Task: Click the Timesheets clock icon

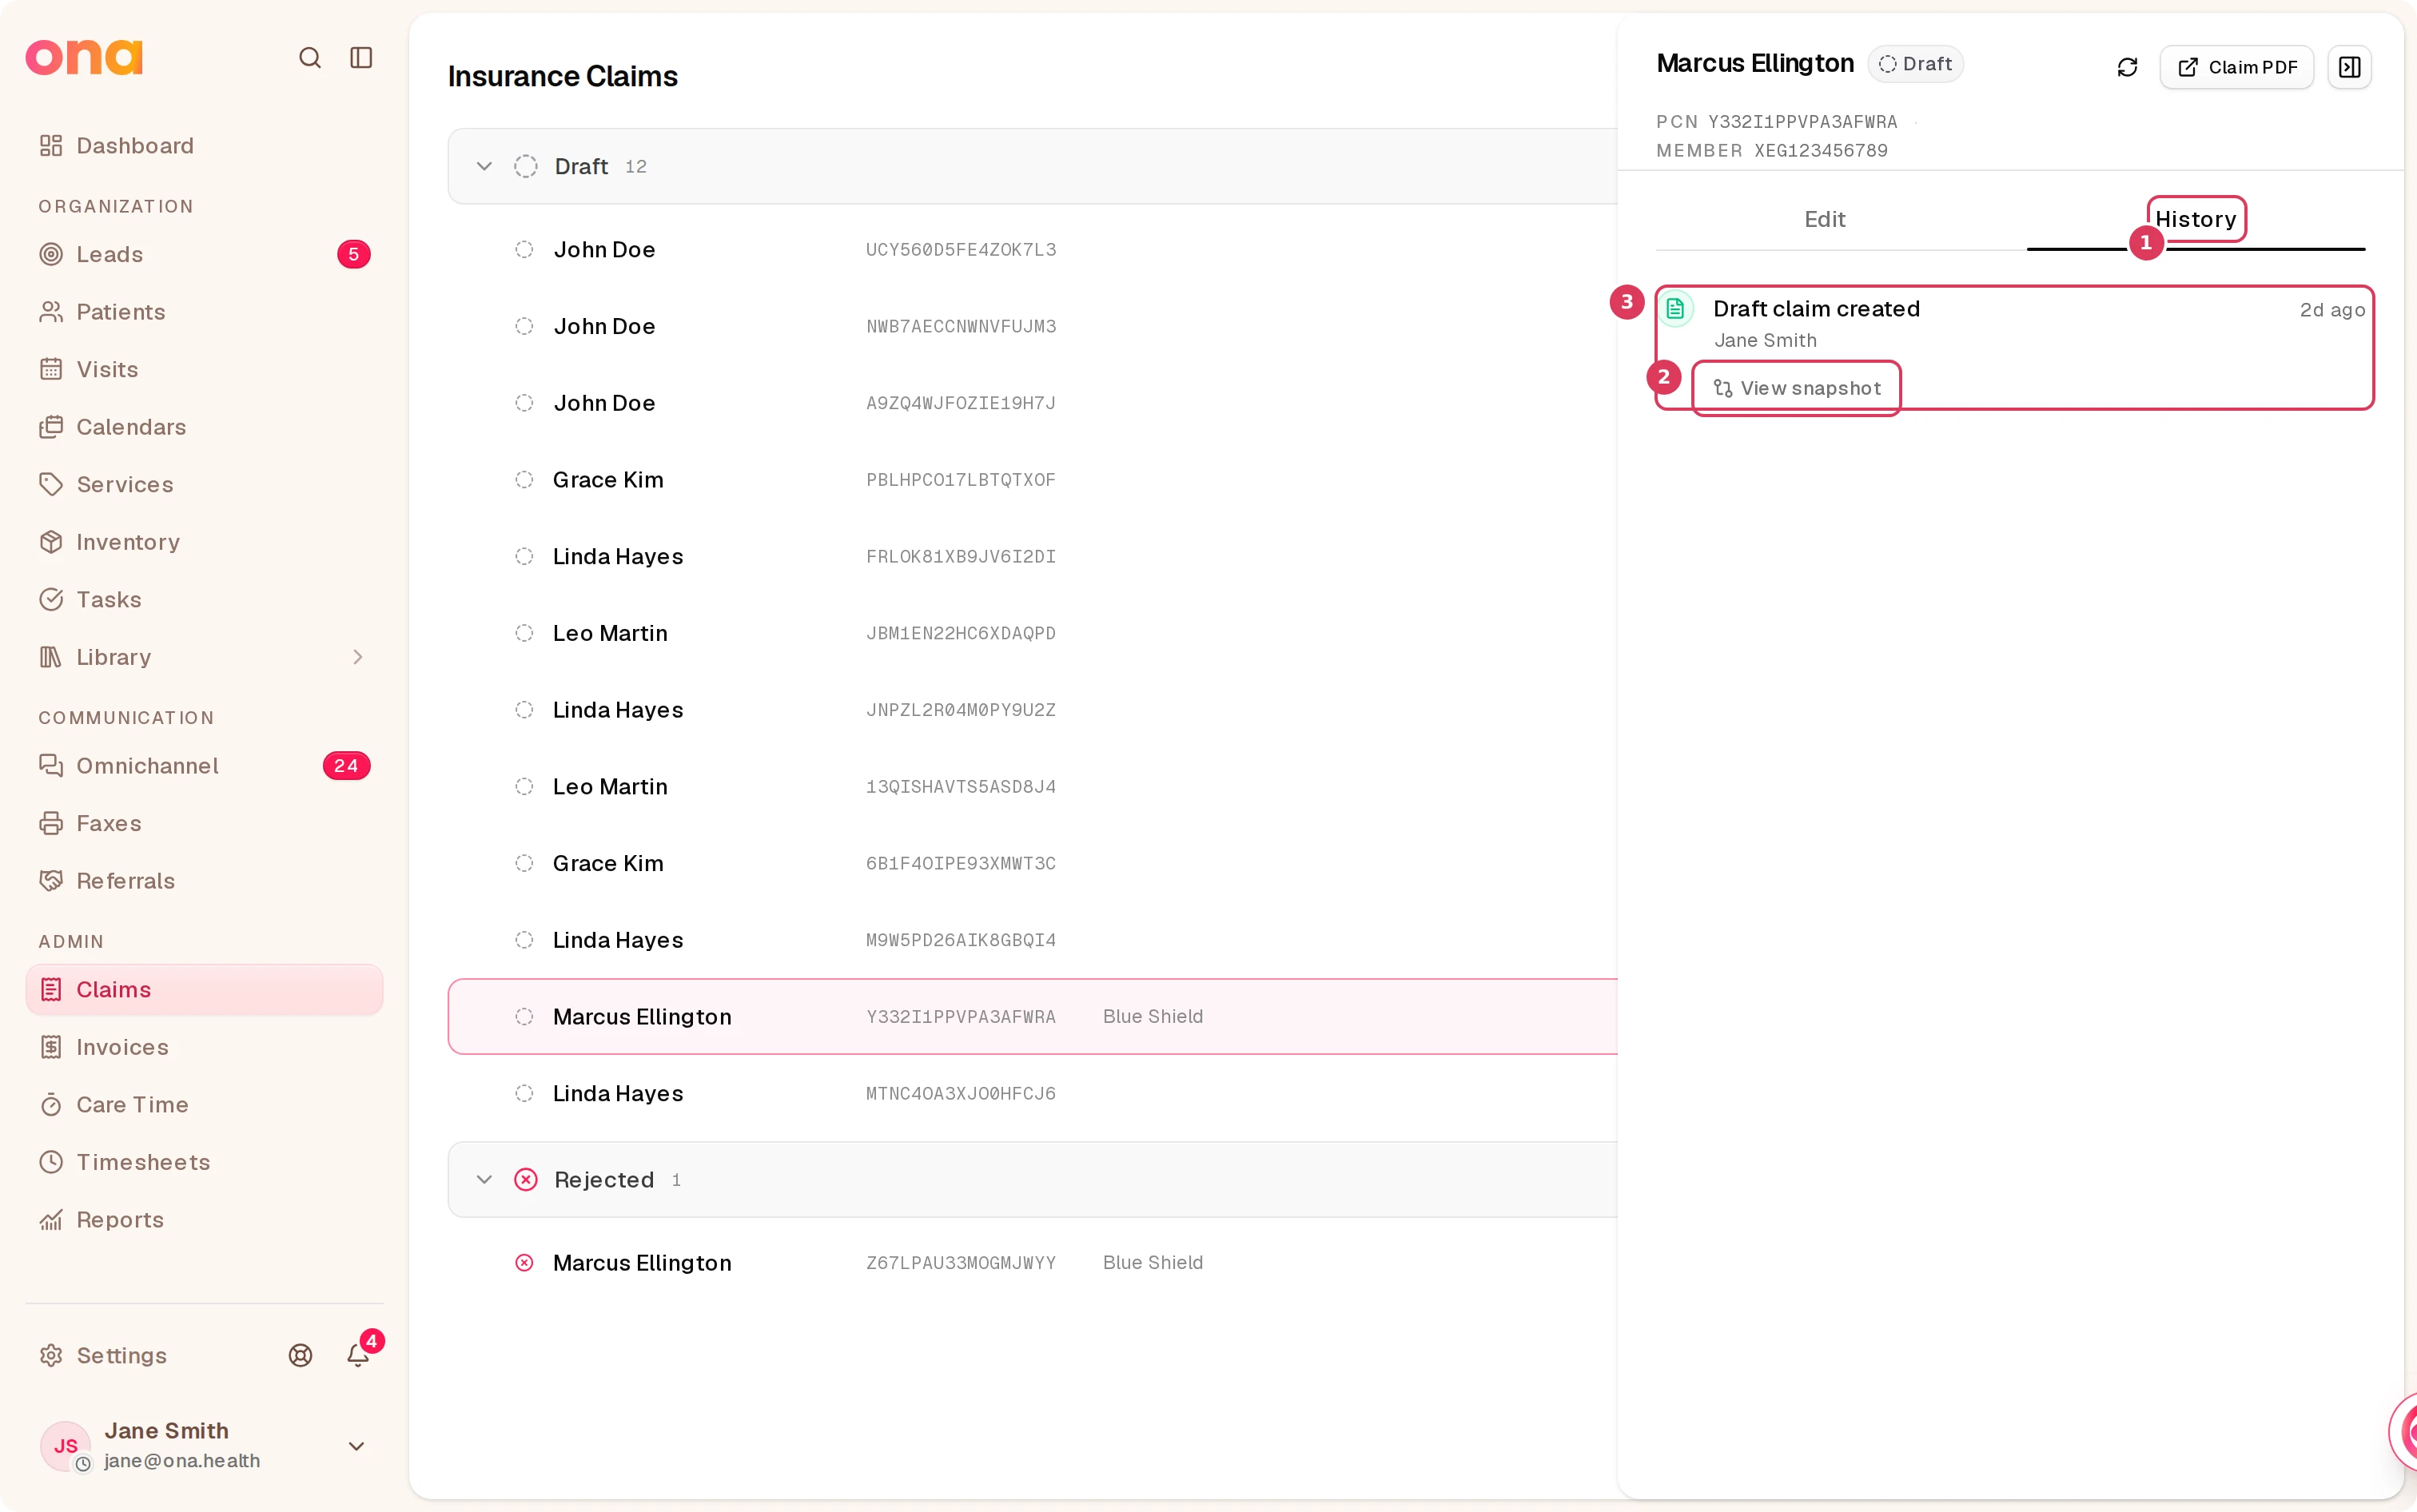Action: (51, 1162)
